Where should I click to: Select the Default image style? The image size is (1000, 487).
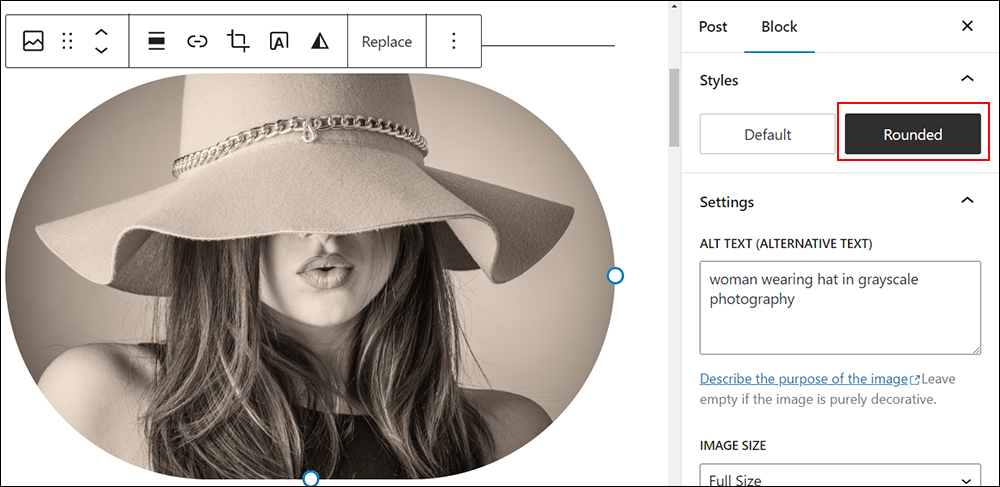[767, 134]
